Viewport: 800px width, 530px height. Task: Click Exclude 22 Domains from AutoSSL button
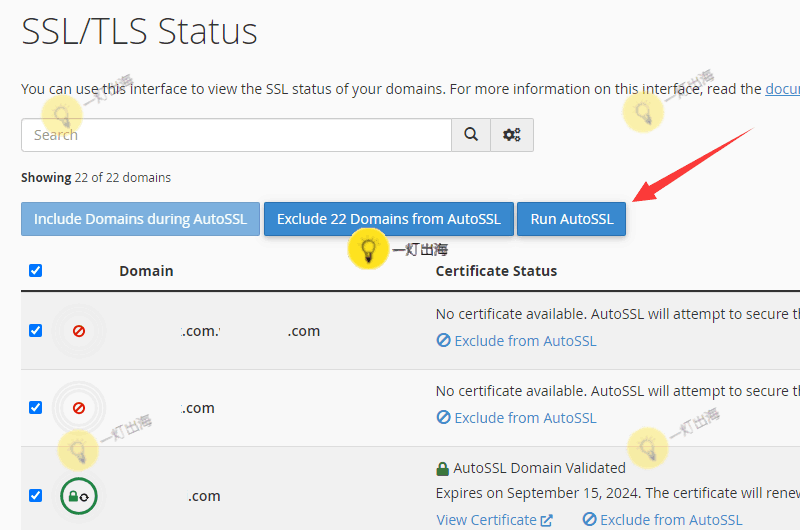click(x=389, y=219)
